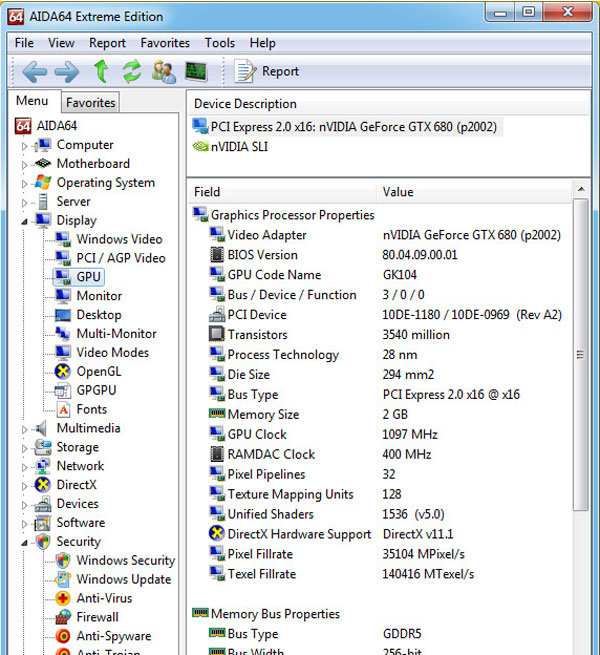Select Video Modes tree item
This screenshot has height=655, width=600.
coord(113,353)
